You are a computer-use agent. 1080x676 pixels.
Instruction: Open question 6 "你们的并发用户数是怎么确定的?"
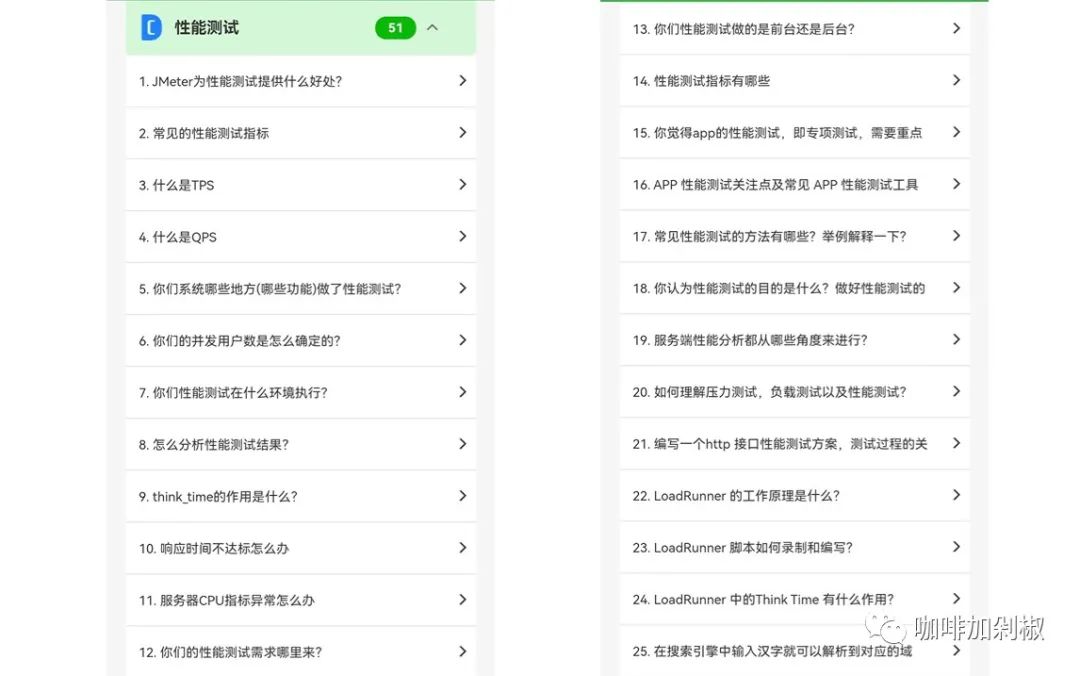click(301, 340)
